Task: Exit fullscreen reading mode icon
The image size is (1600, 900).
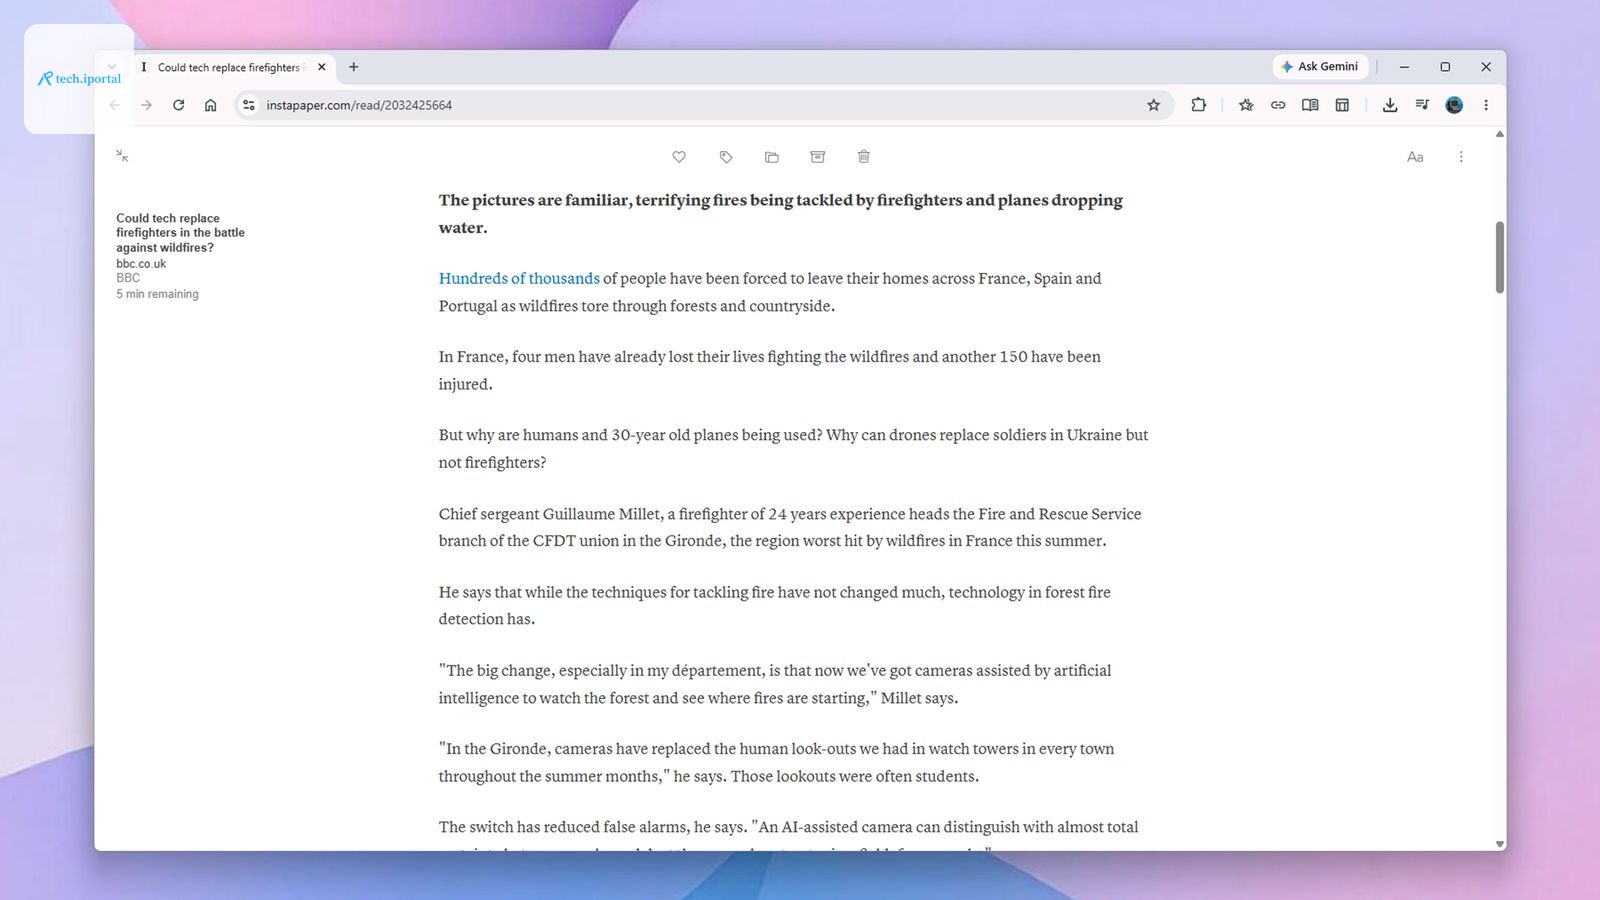Action: click(122, 156)
